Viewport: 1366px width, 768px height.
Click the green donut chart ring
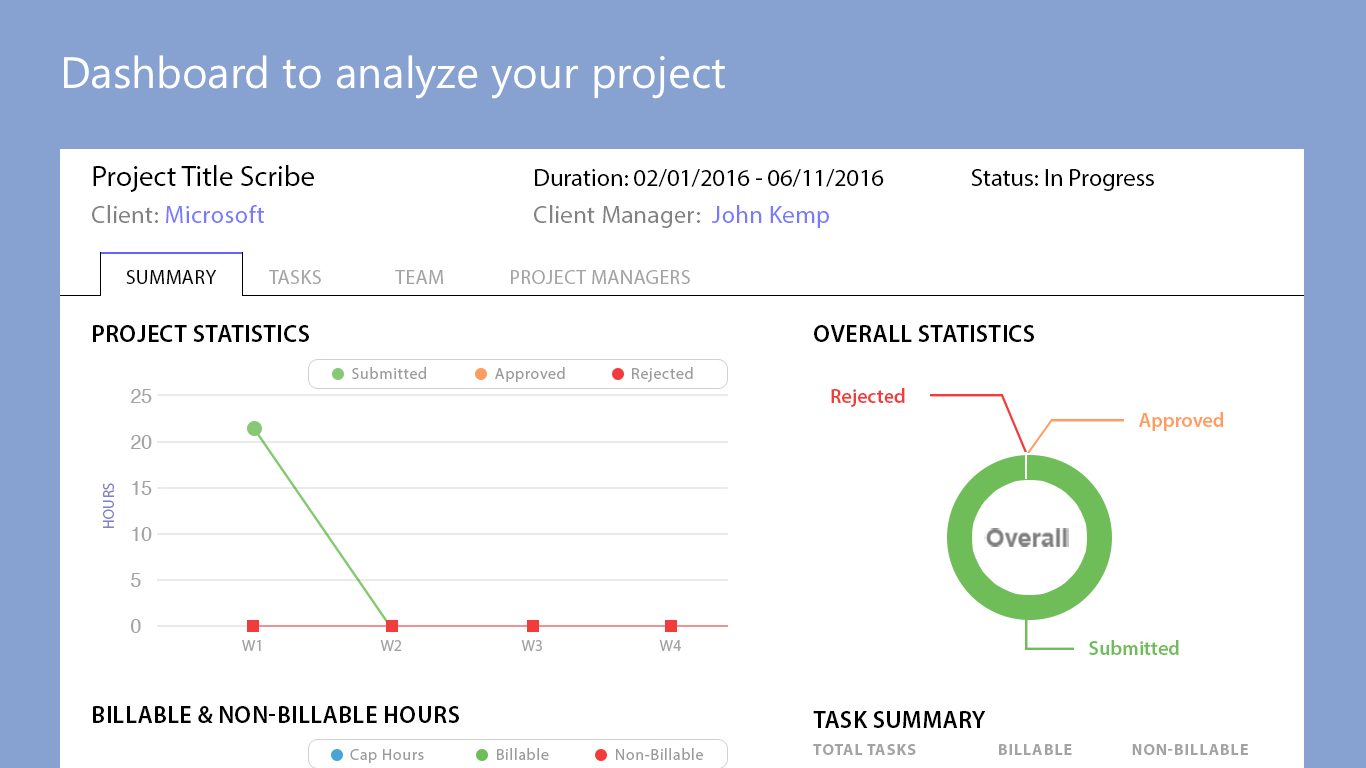pos(960,538)
